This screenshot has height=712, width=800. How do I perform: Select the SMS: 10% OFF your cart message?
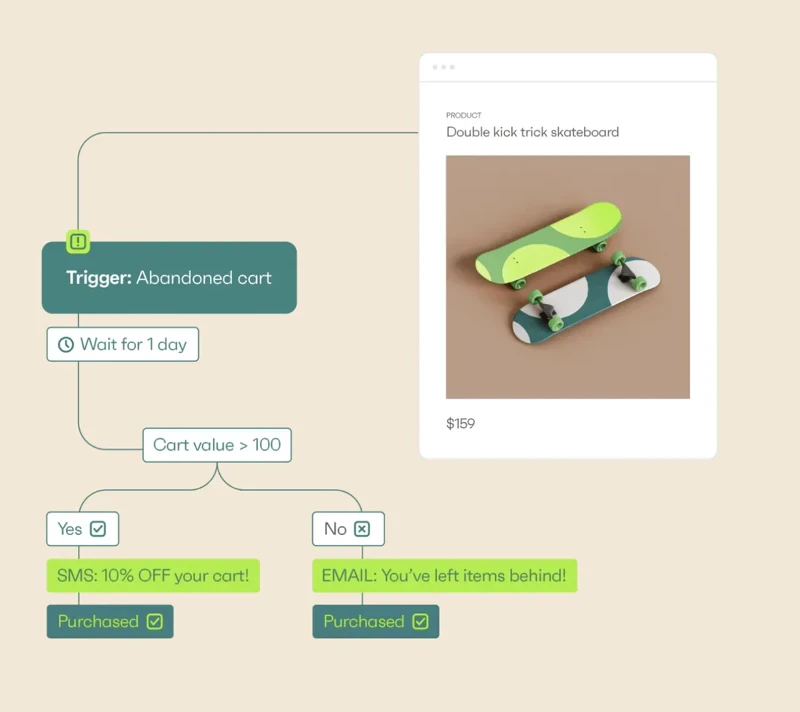pos(152,575)
